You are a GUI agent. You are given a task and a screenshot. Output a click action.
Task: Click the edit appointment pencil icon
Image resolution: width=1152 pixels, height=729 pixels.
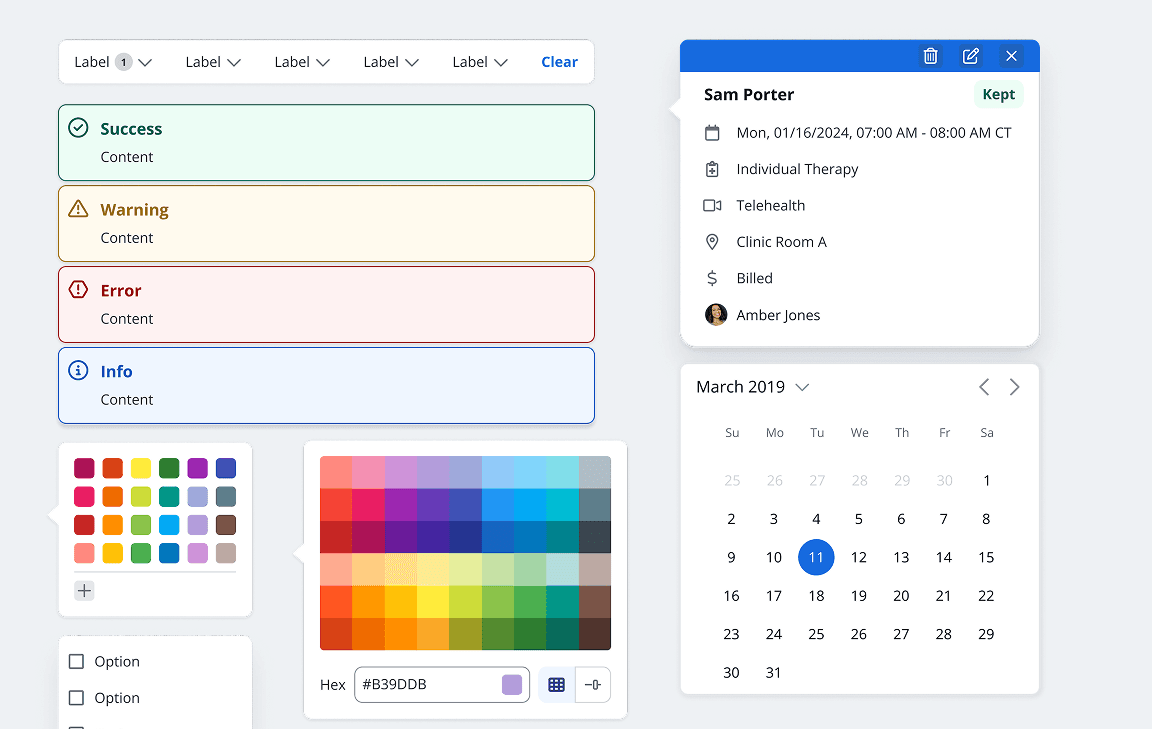click(970, 56)
